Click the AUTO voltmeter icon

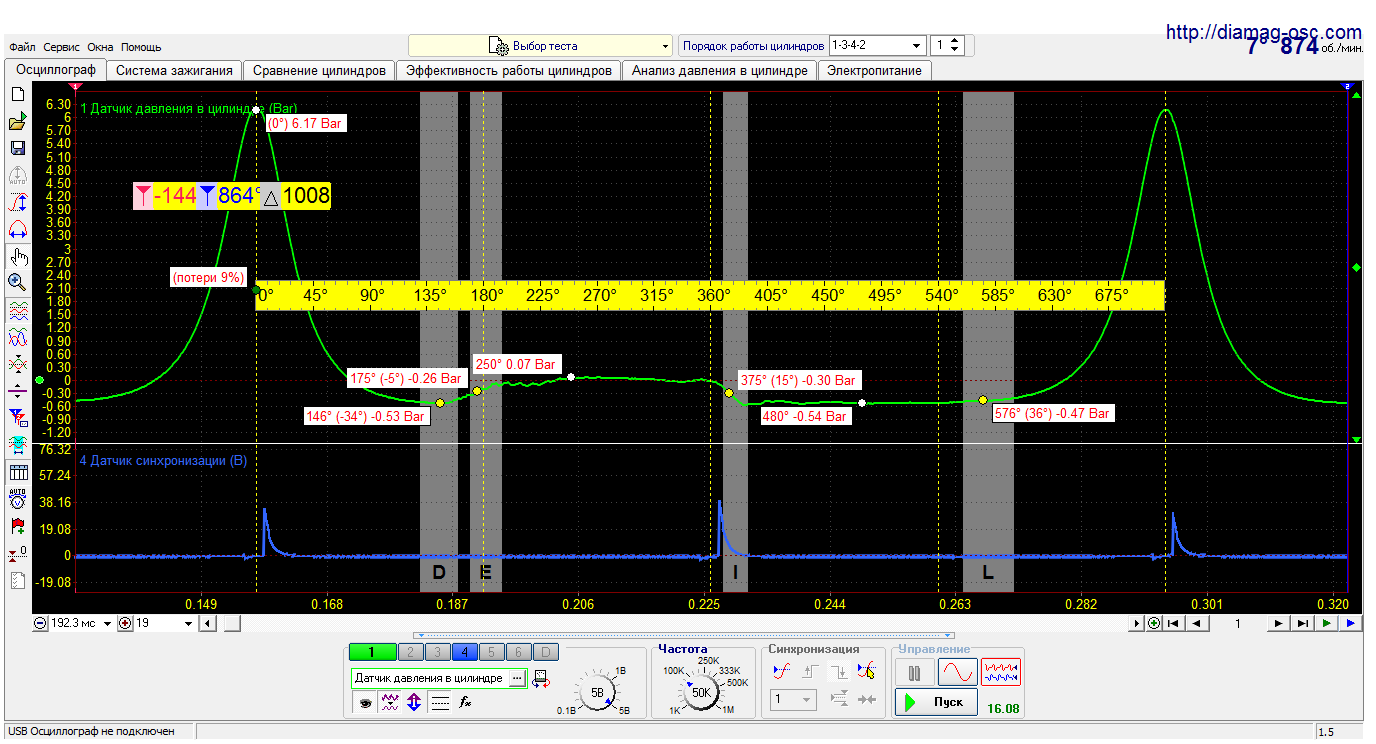[x=17, y=499]
